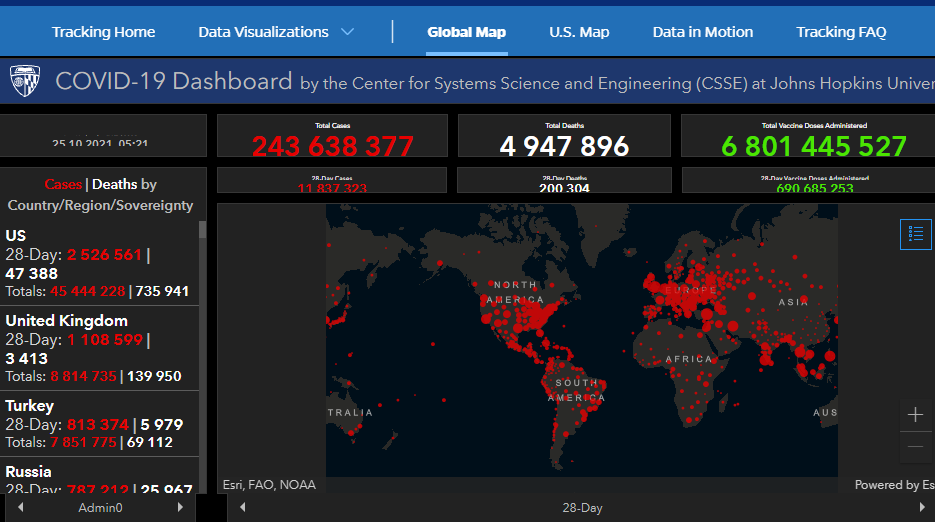Image resolution: width=935 pixels, height=522 pixels.
Task: Click the Powered by Esri link
Action: tap(894, 484)
